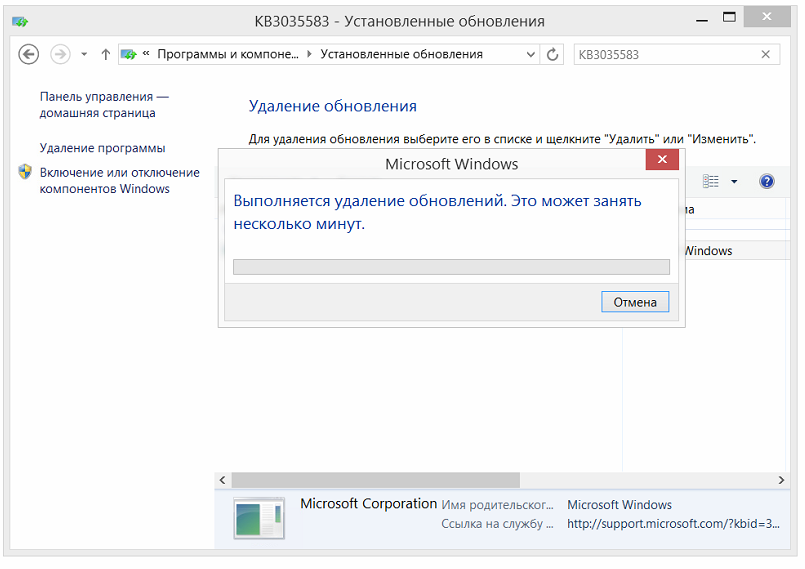Click the window icon in title bar
This screenshot has height=569, width=805.
[19, 21]
